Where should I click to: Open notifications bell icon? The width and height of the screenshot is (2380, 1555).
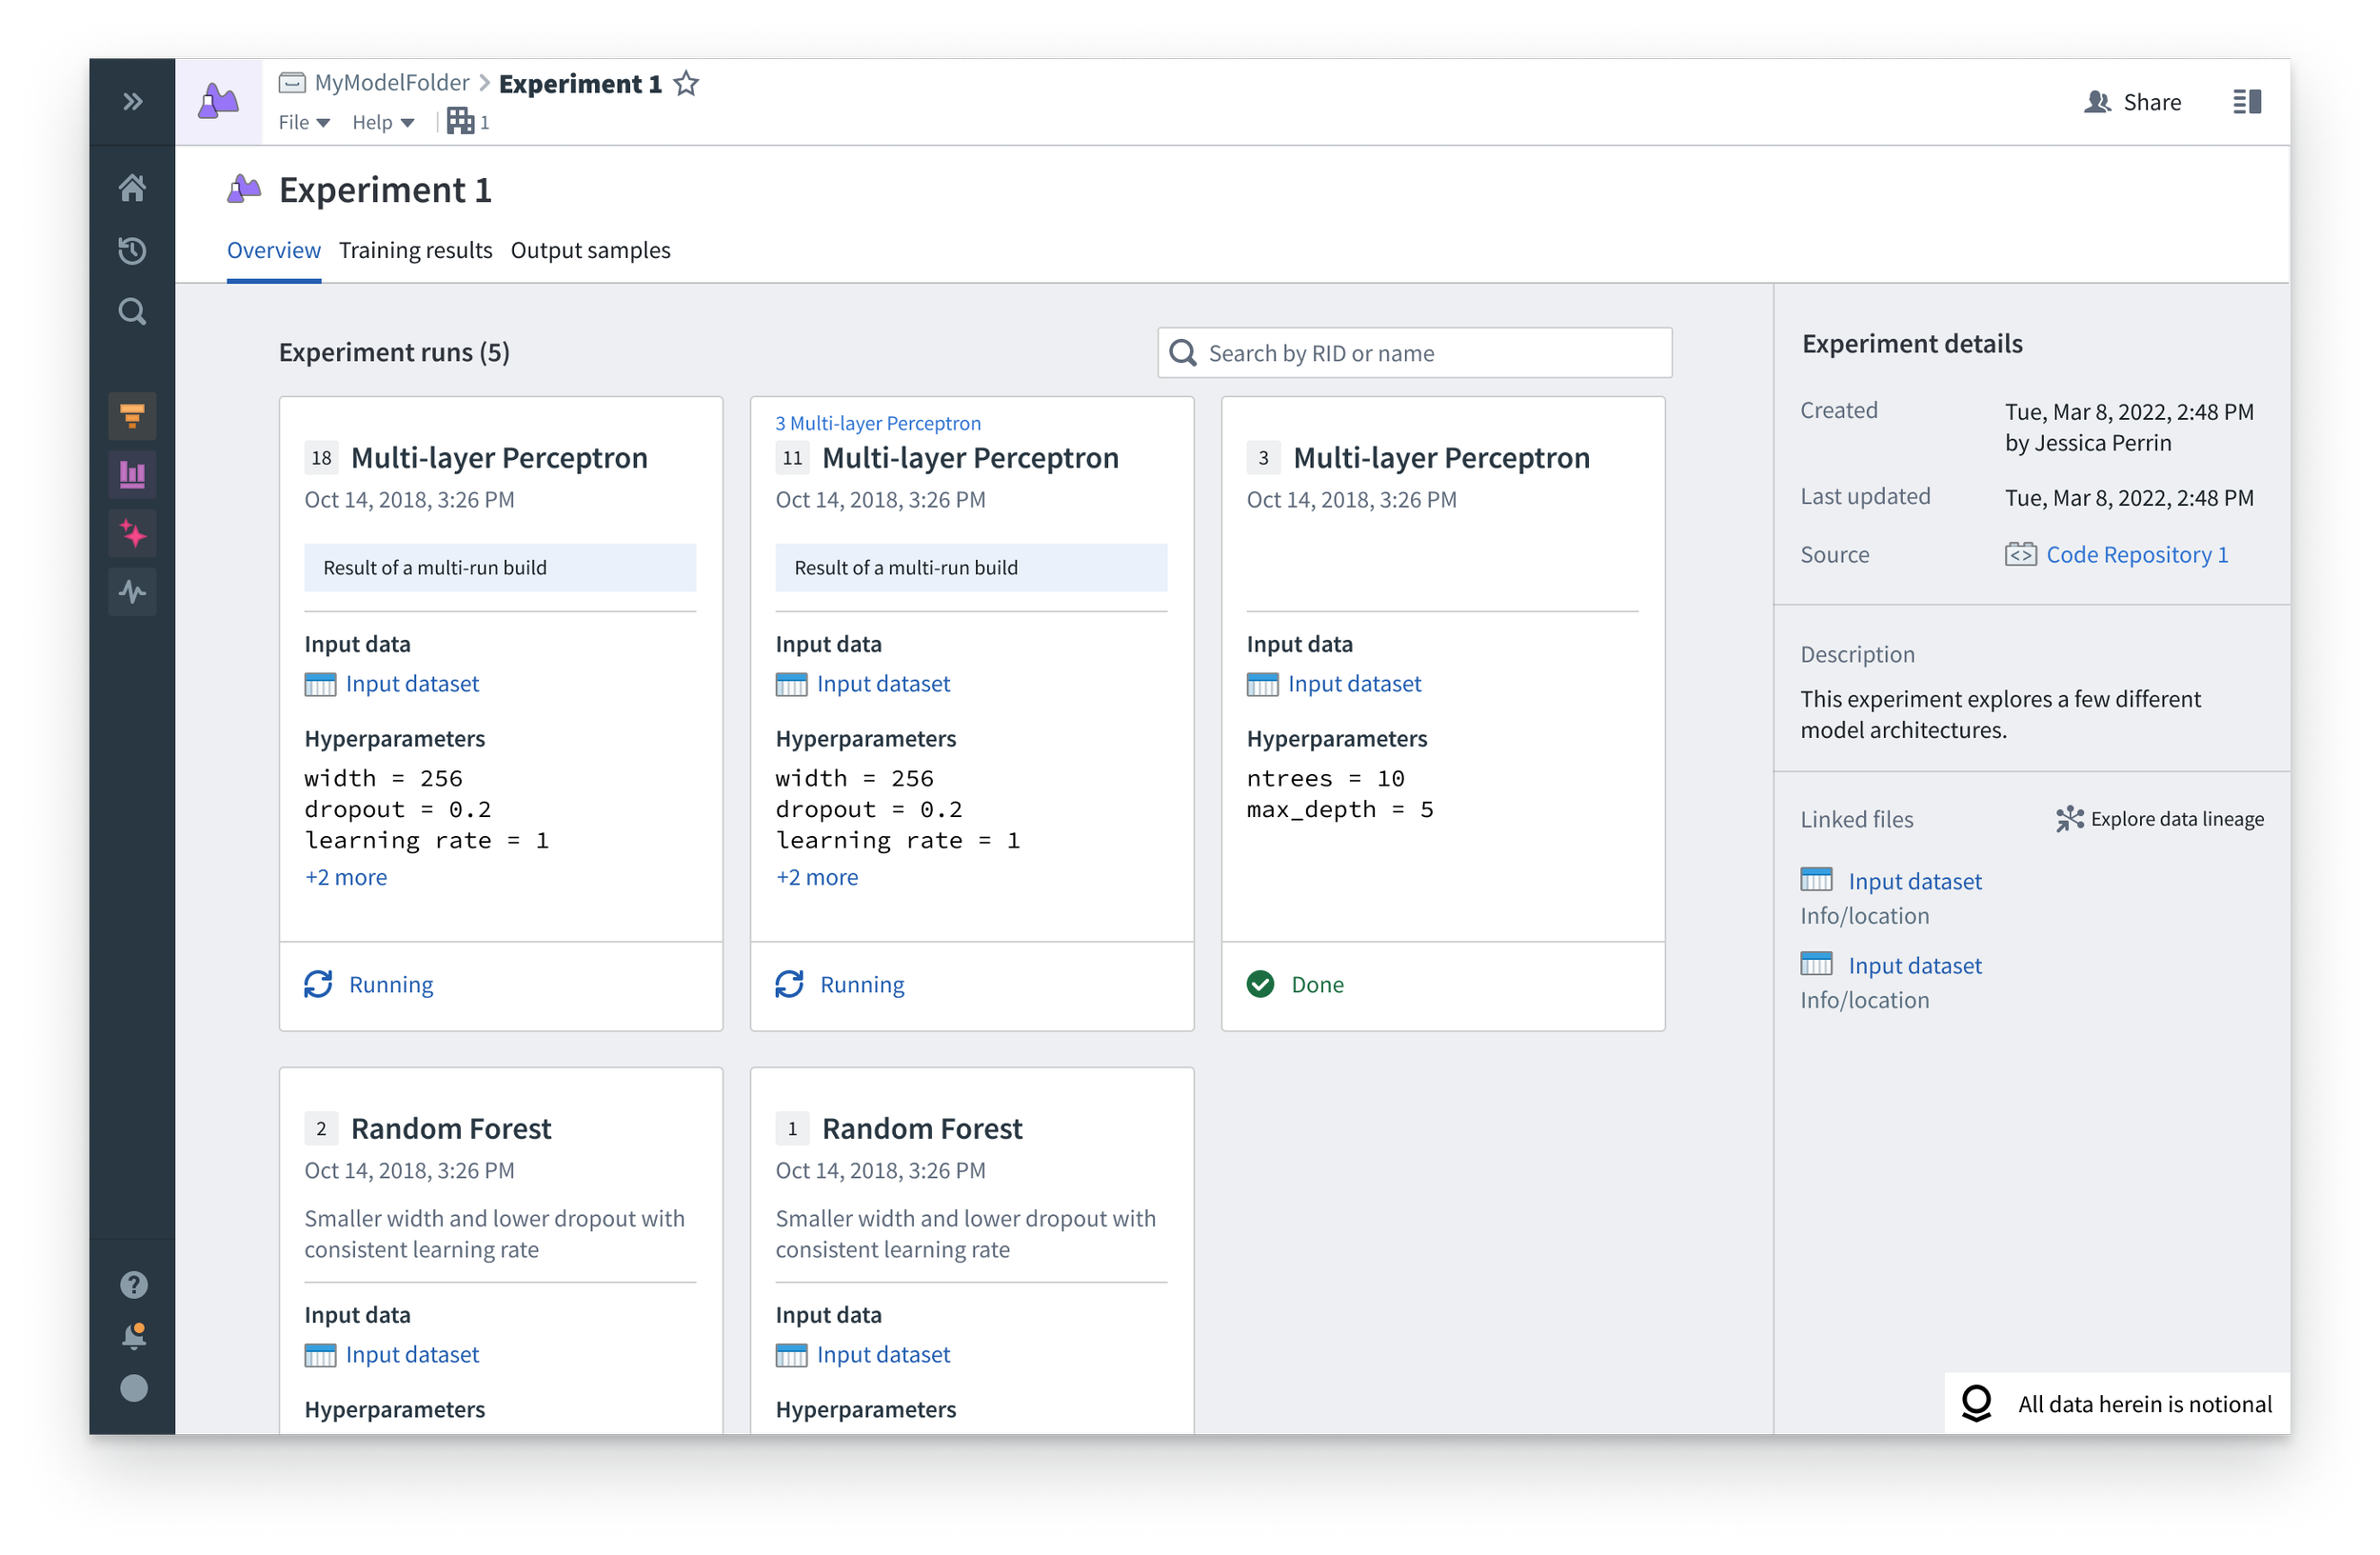133,1336
